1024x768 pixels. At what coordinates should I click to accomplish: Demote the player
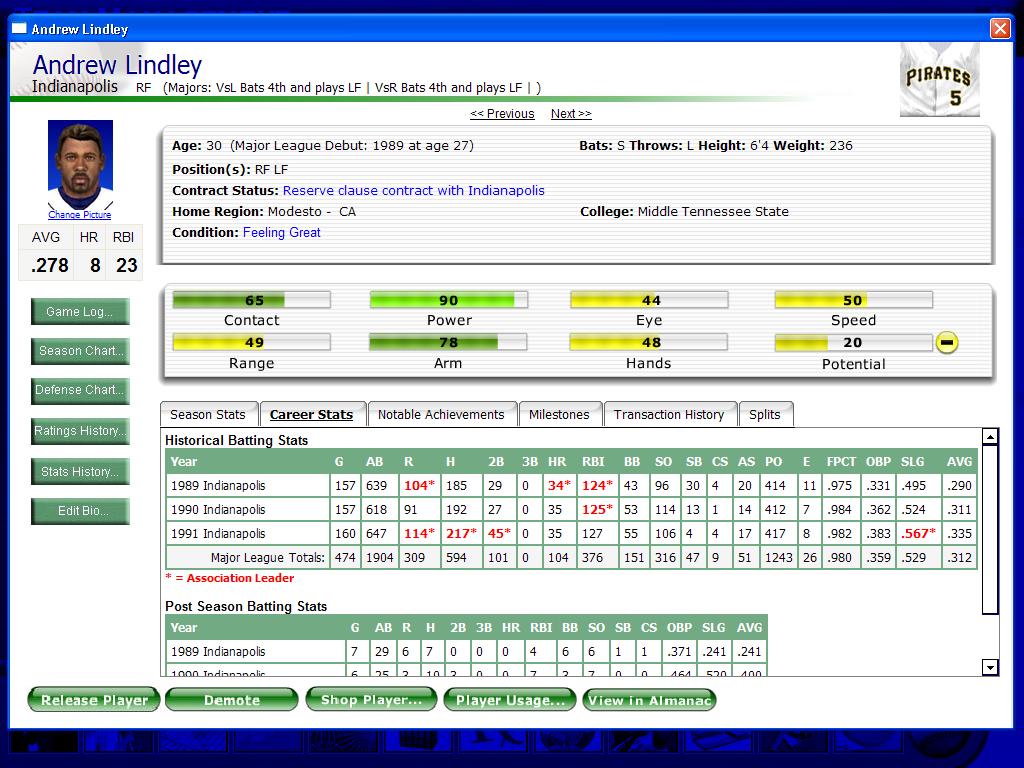pyautogui.click(x=232, y=700)
